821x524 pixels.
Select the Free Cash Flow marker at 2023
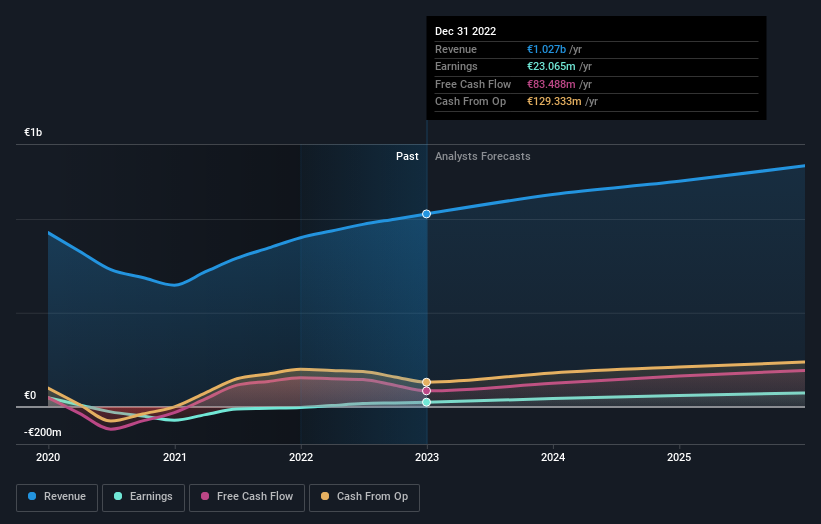coord(427,391)
